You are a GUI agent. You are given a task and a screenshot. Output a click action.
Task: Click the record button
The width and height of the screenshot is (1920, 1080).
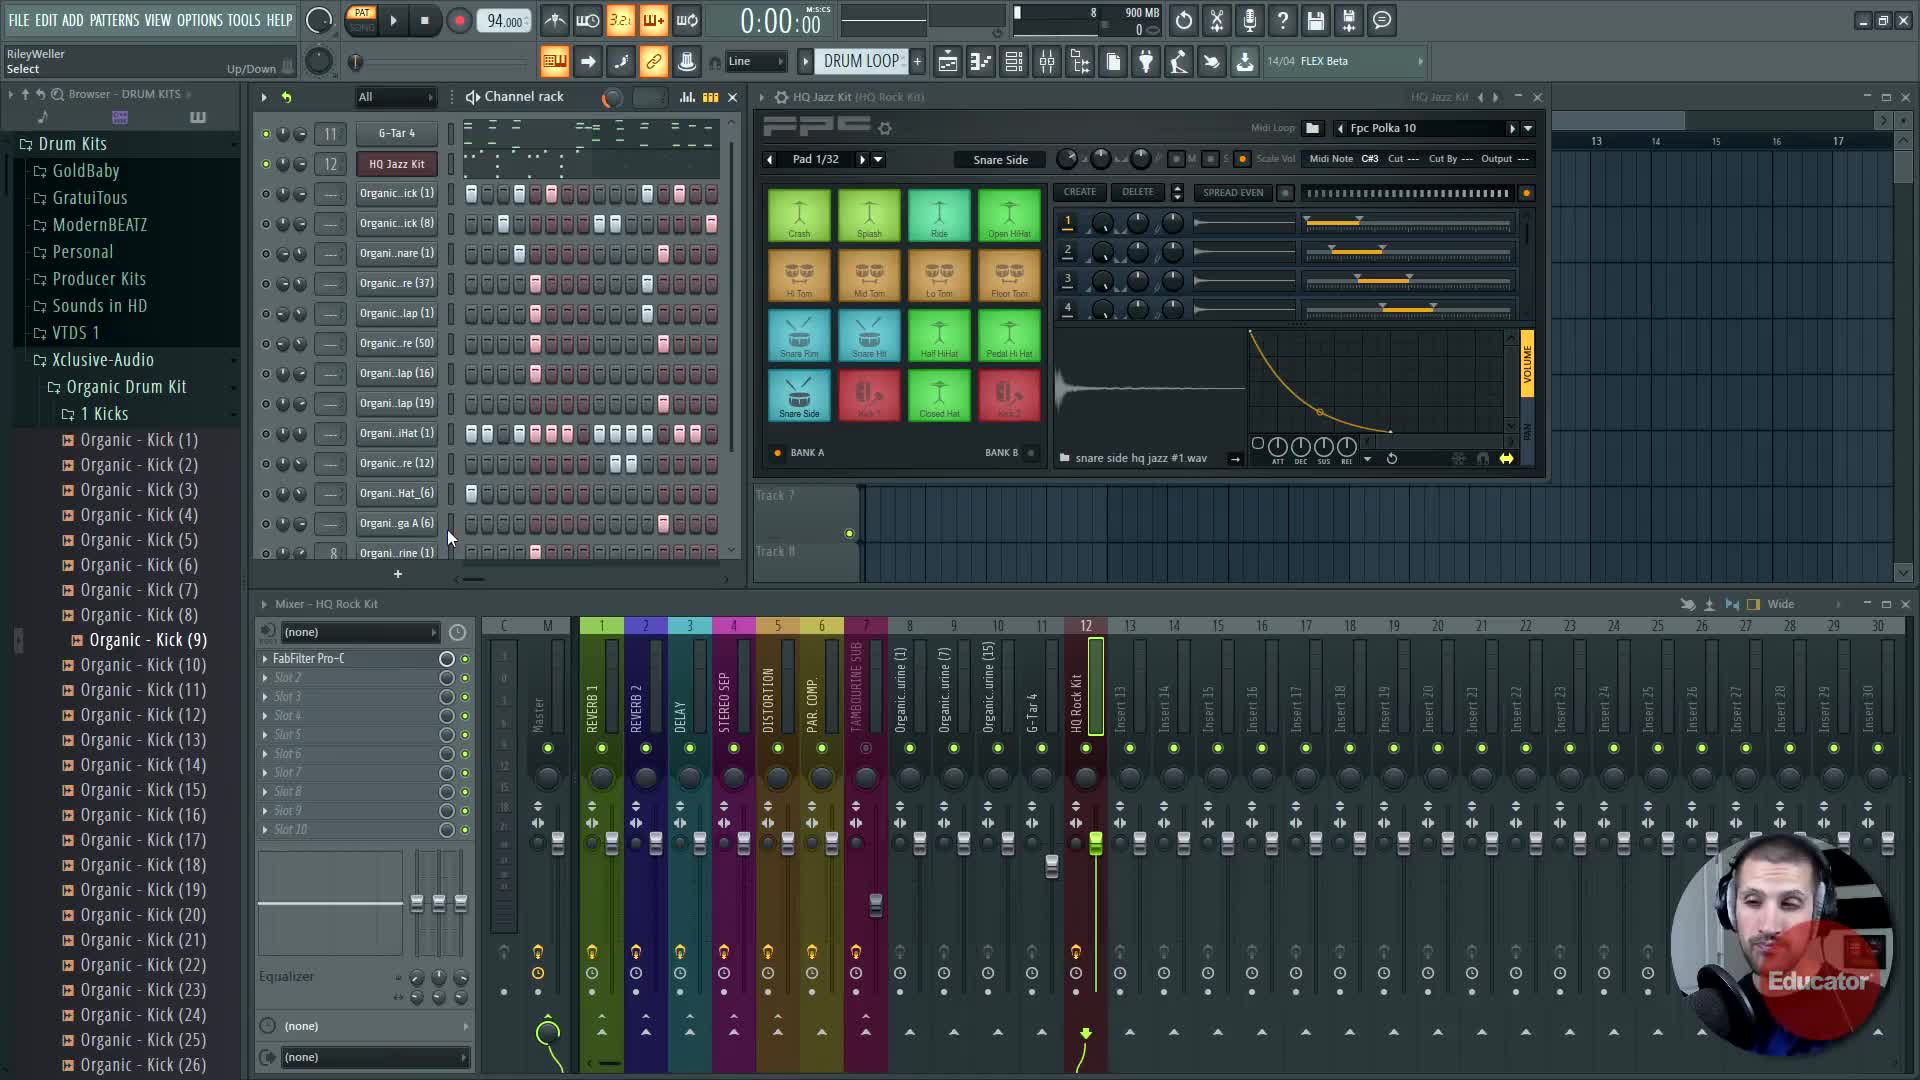pos(459,21)
